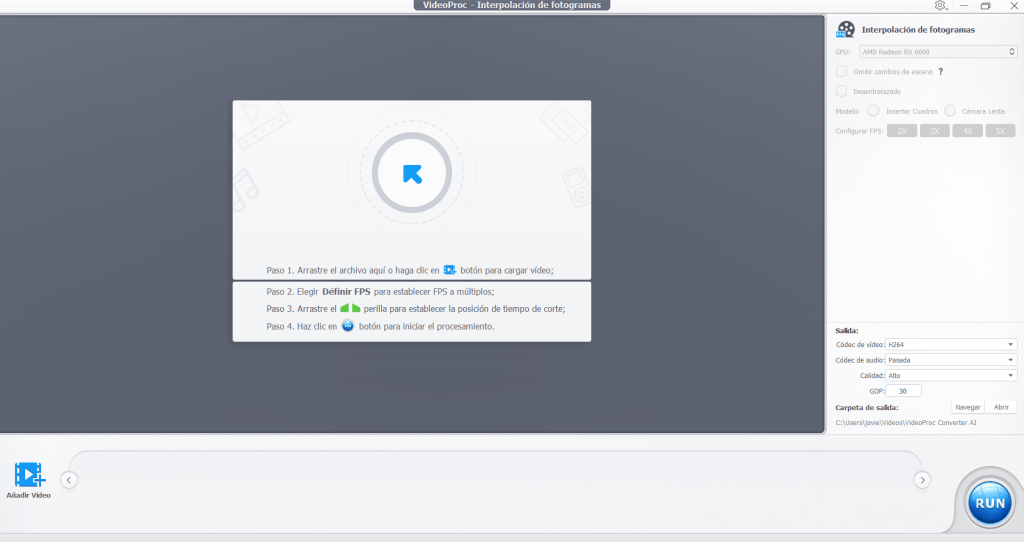Close the VideoProc window
Screen dimensions: 1024x542
pos(1014,5)
